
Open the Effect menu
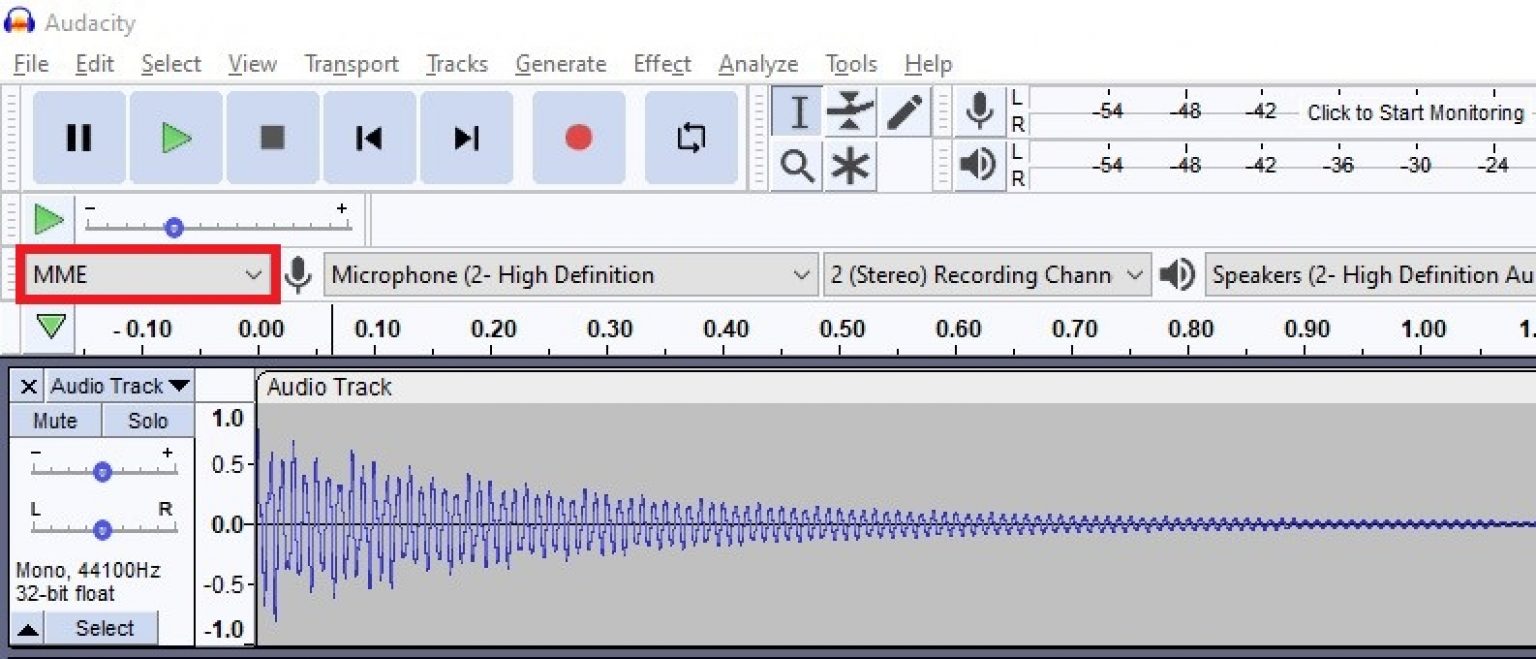click(661, 63)
